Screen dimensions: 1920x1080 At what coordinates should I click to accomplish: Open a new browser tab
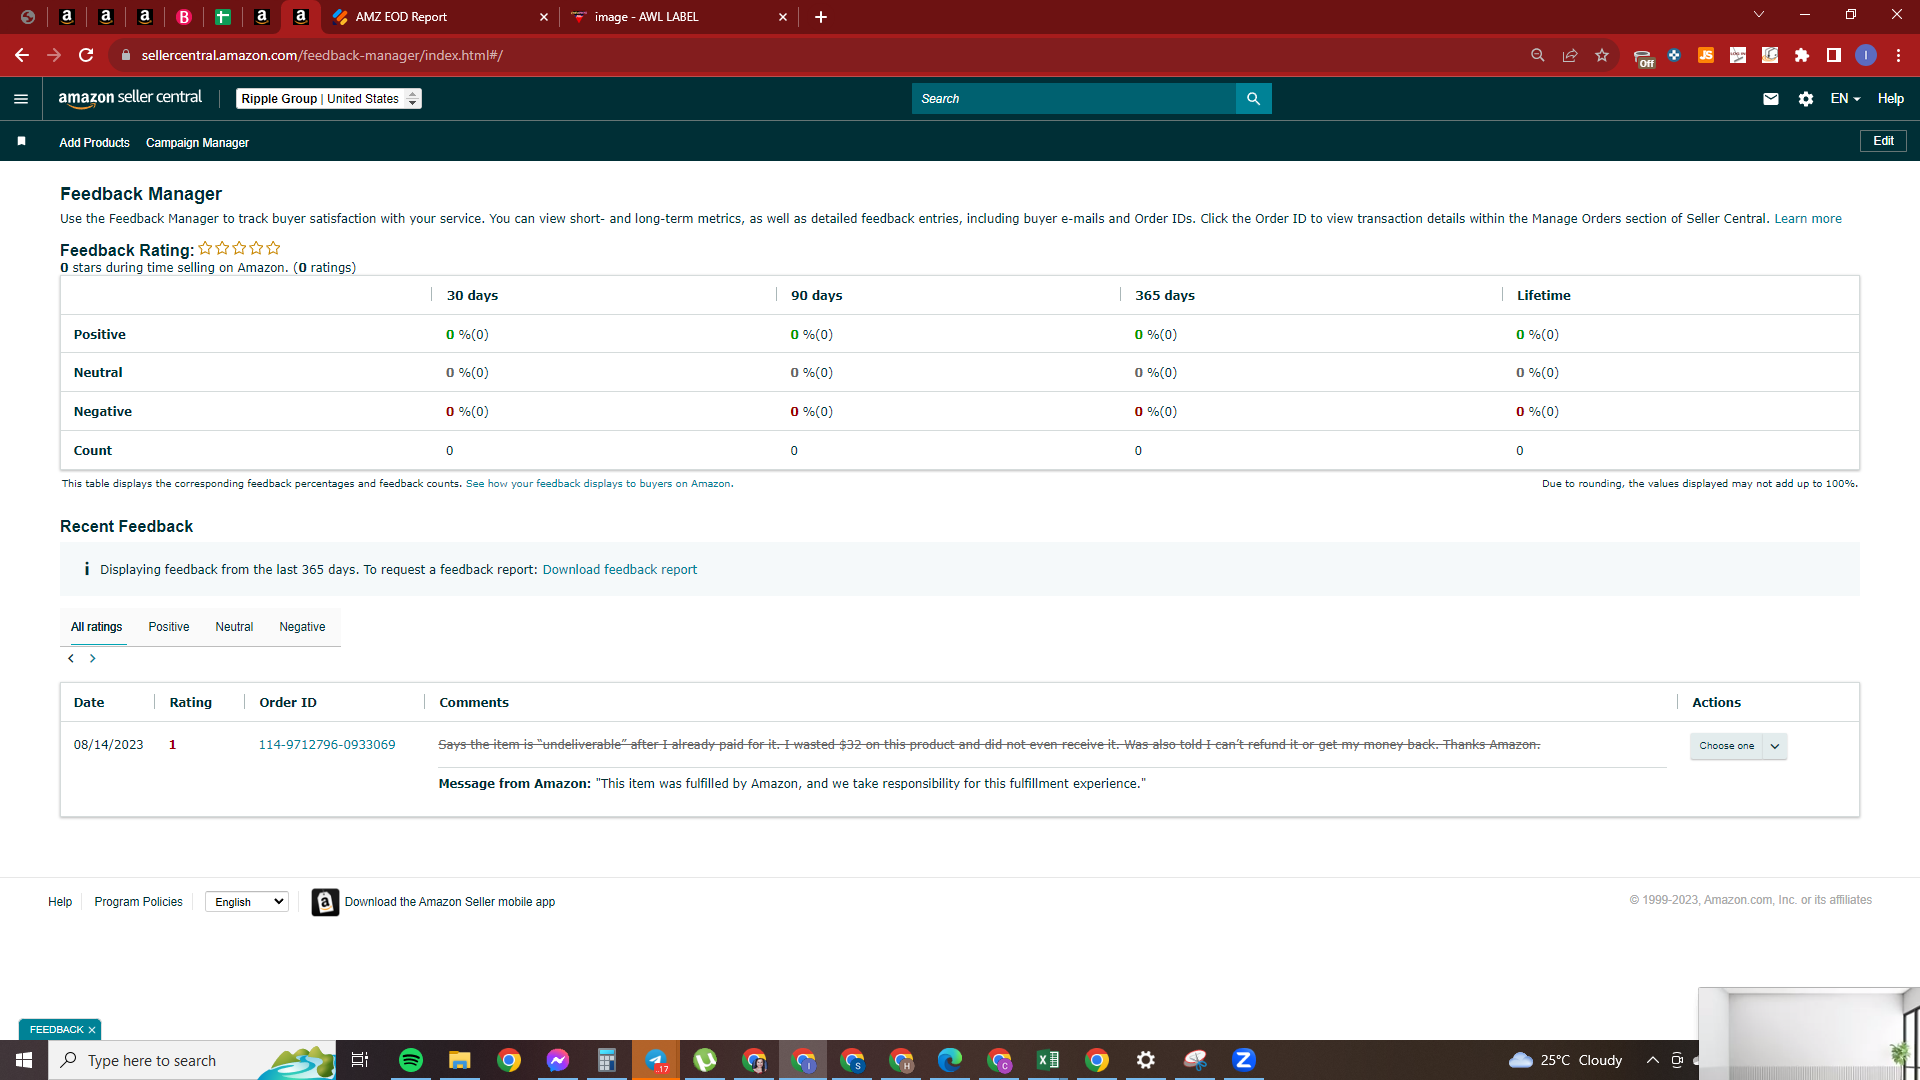[x=821, y=17]
